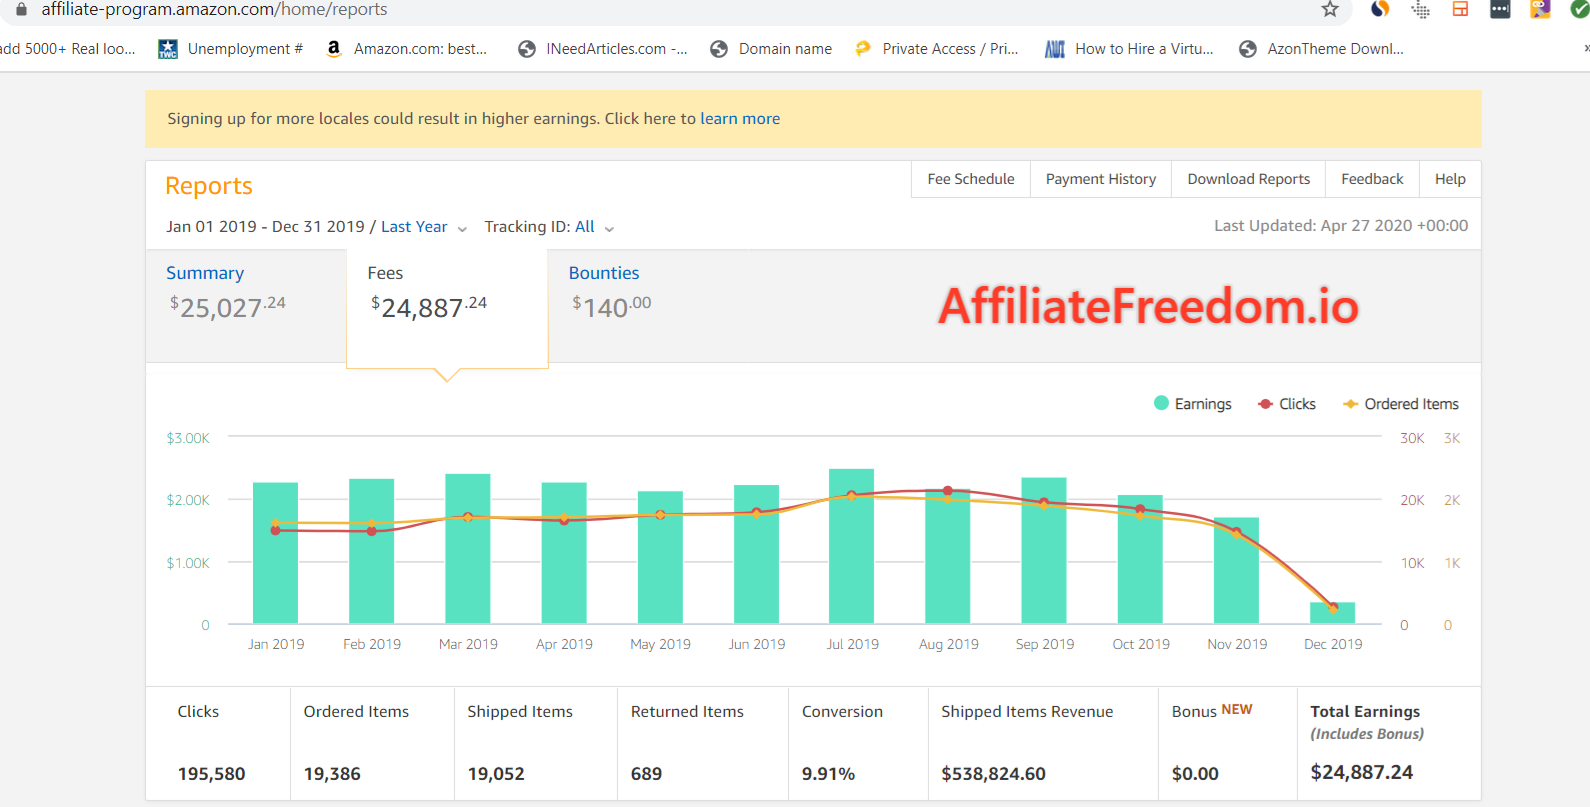Open the 'How to Hire a Virtu...' bookmark
Viewport: 1590px width, 807px height.
(x=1129, y=48)
